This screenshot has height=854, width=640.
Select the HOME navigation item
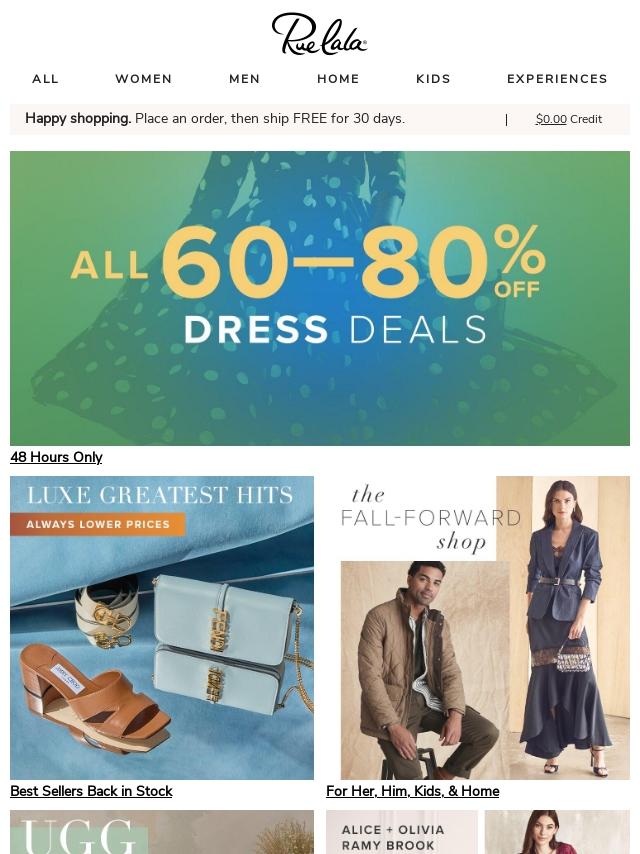click(338, 79)
